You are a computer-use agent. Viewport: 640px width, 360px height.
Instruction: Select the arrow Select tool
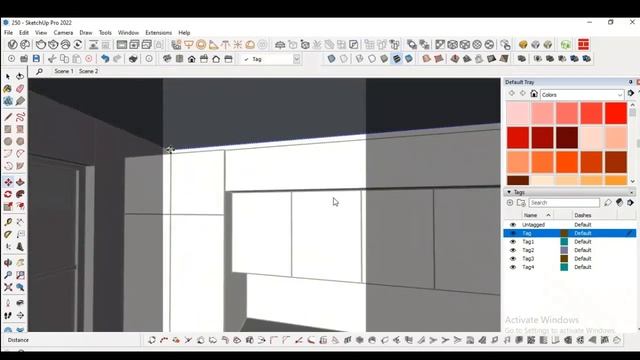click(8, 76)
